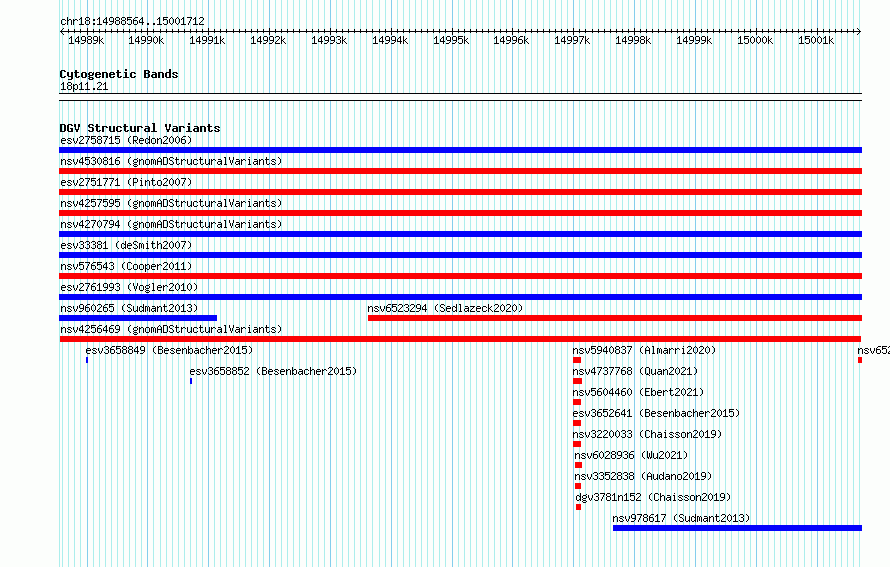Open esv2761993 (Vogler2010) variant

(x=129, y=287)
